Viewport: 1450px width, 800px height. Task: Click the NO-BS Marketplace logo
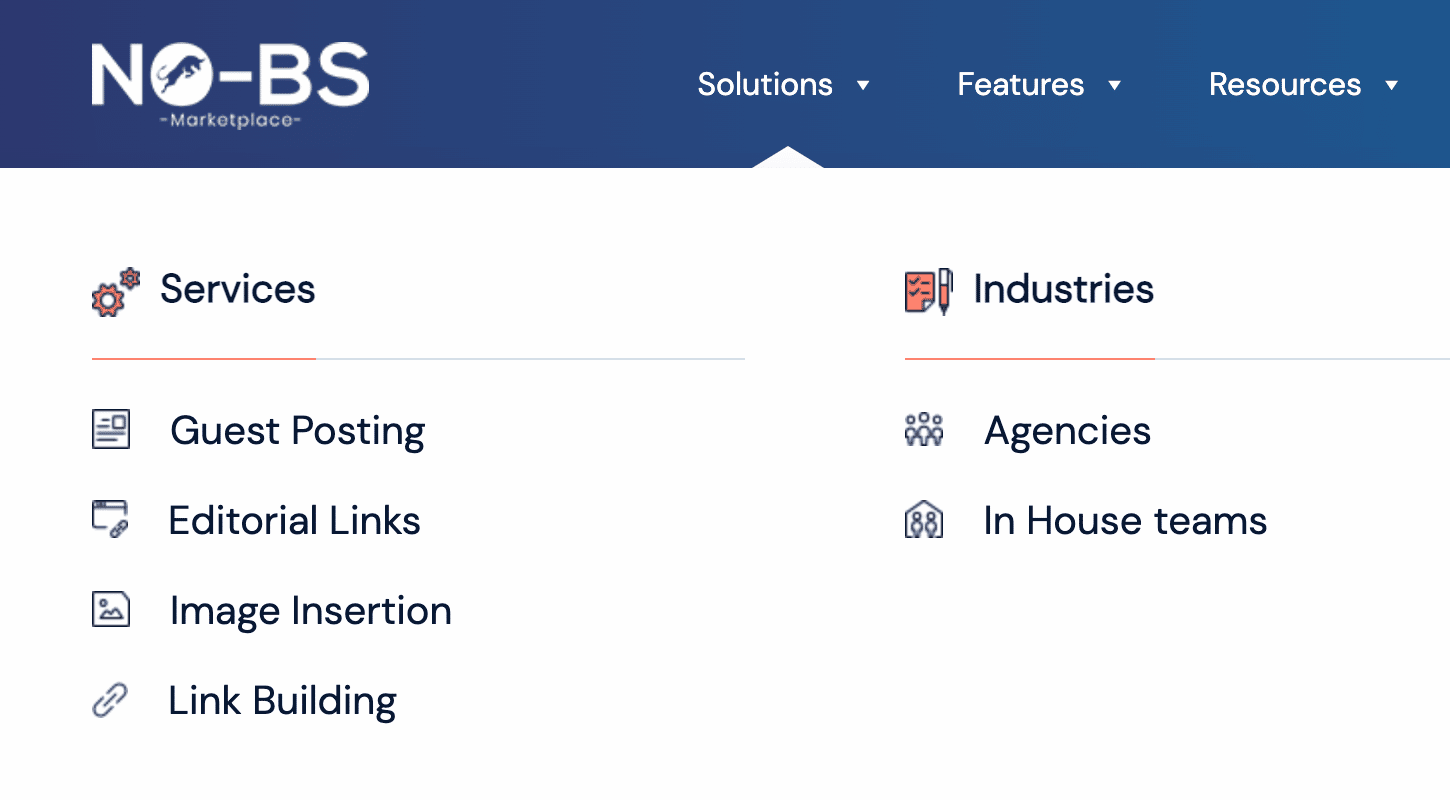click(x=230, y=85)
